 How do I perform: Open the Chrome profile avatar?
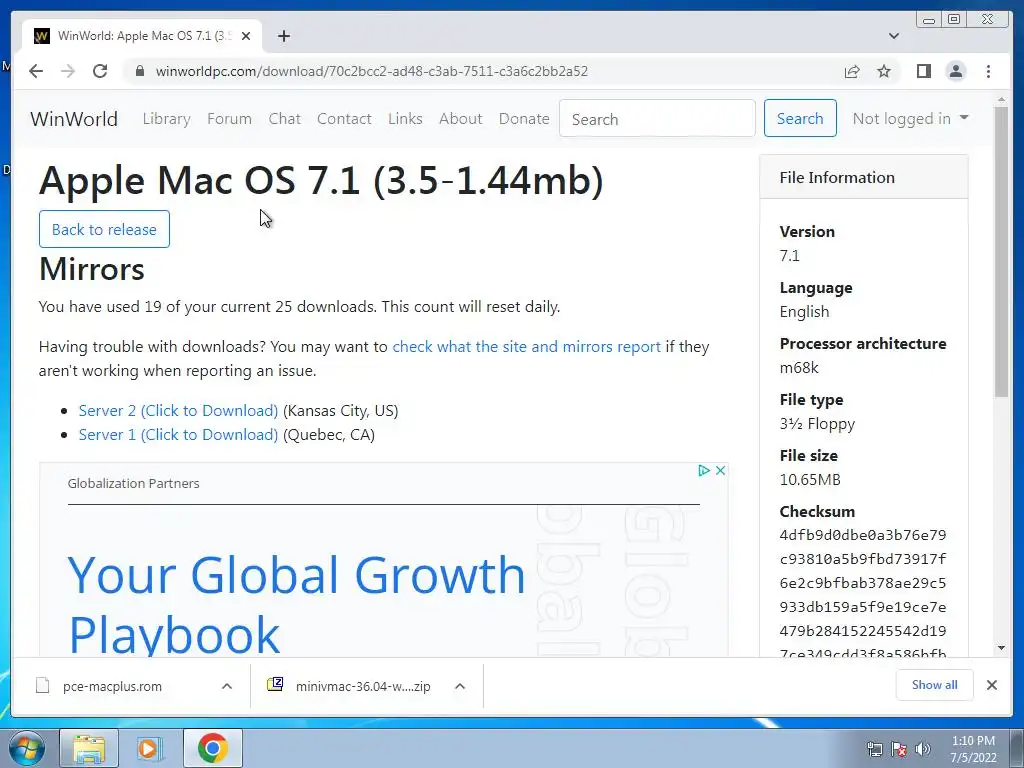pos(955,71)
